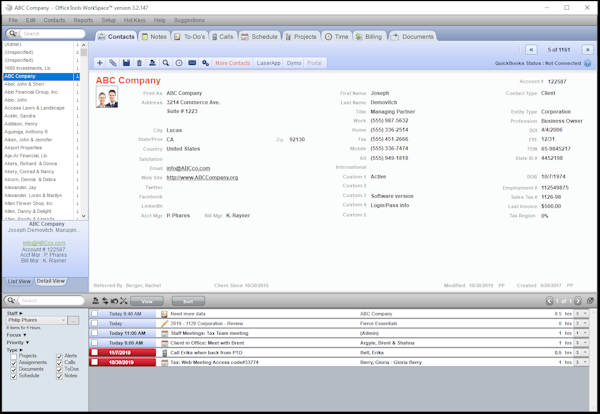Open the Hot Keys menu

point(134,20)
